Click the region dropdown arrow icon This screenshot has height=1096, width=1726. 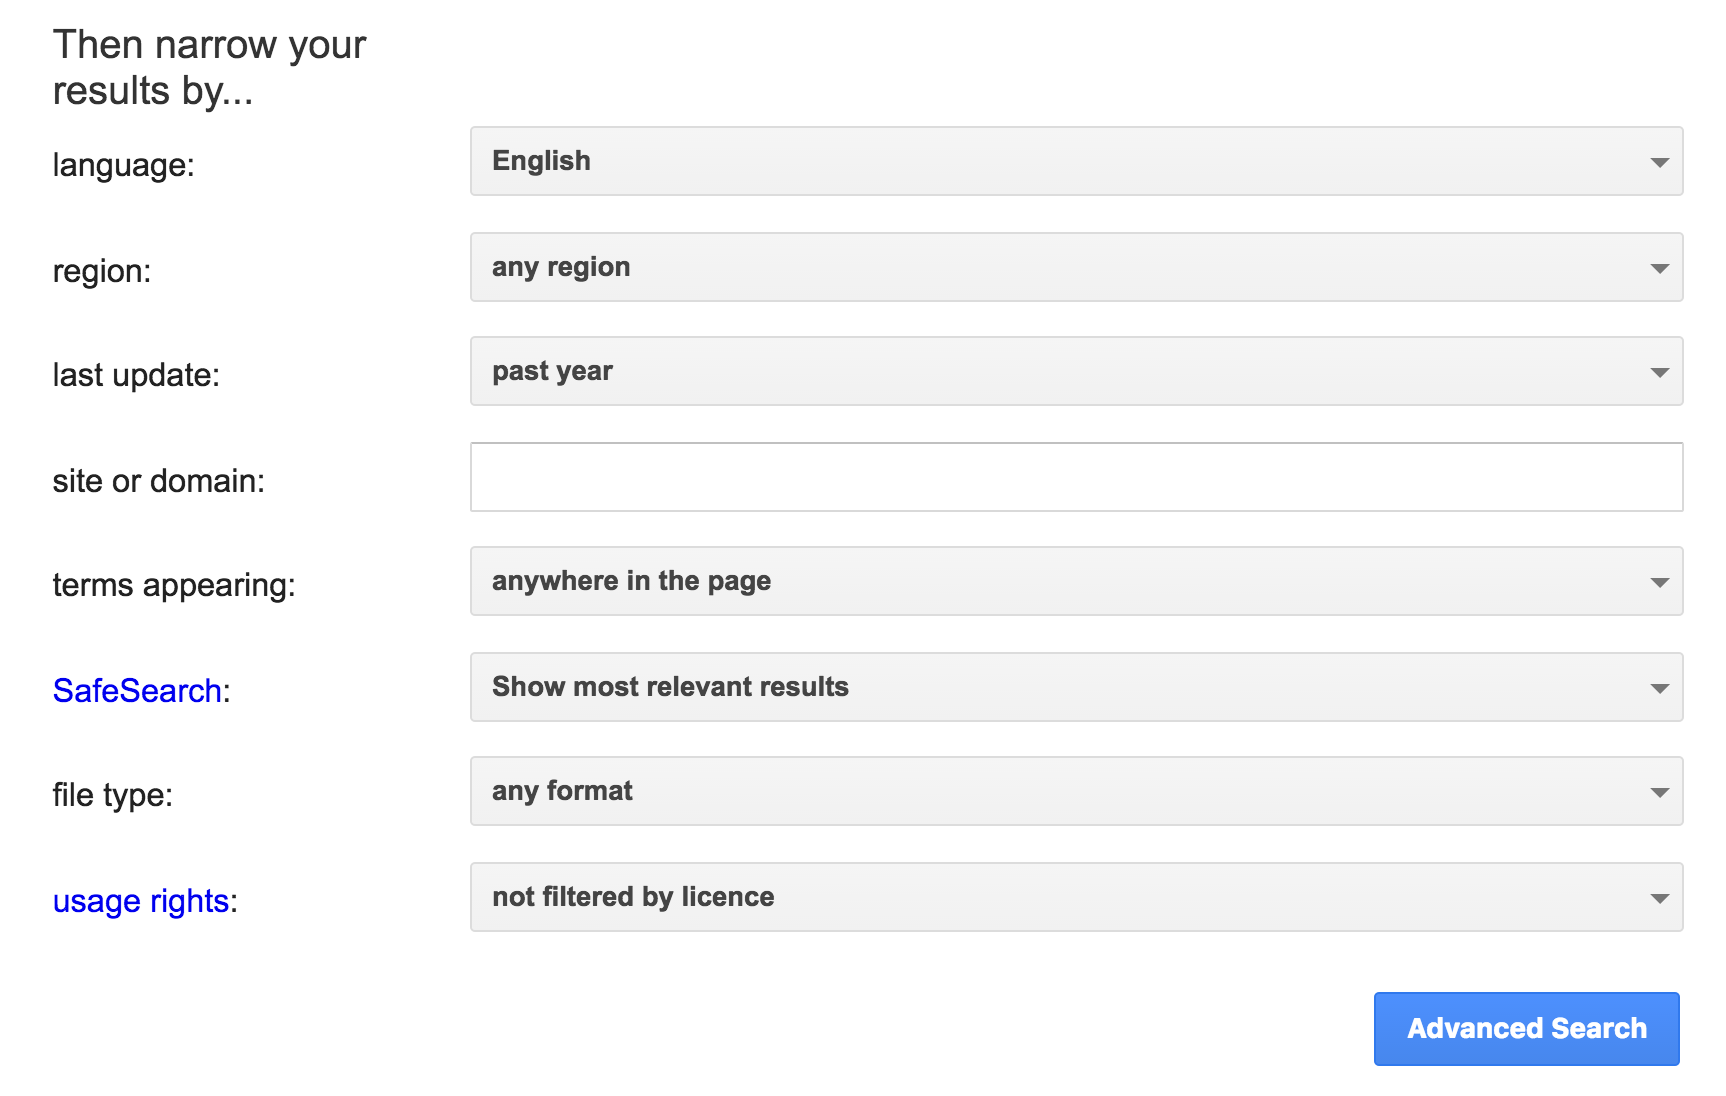click(x=1659, y=268)
